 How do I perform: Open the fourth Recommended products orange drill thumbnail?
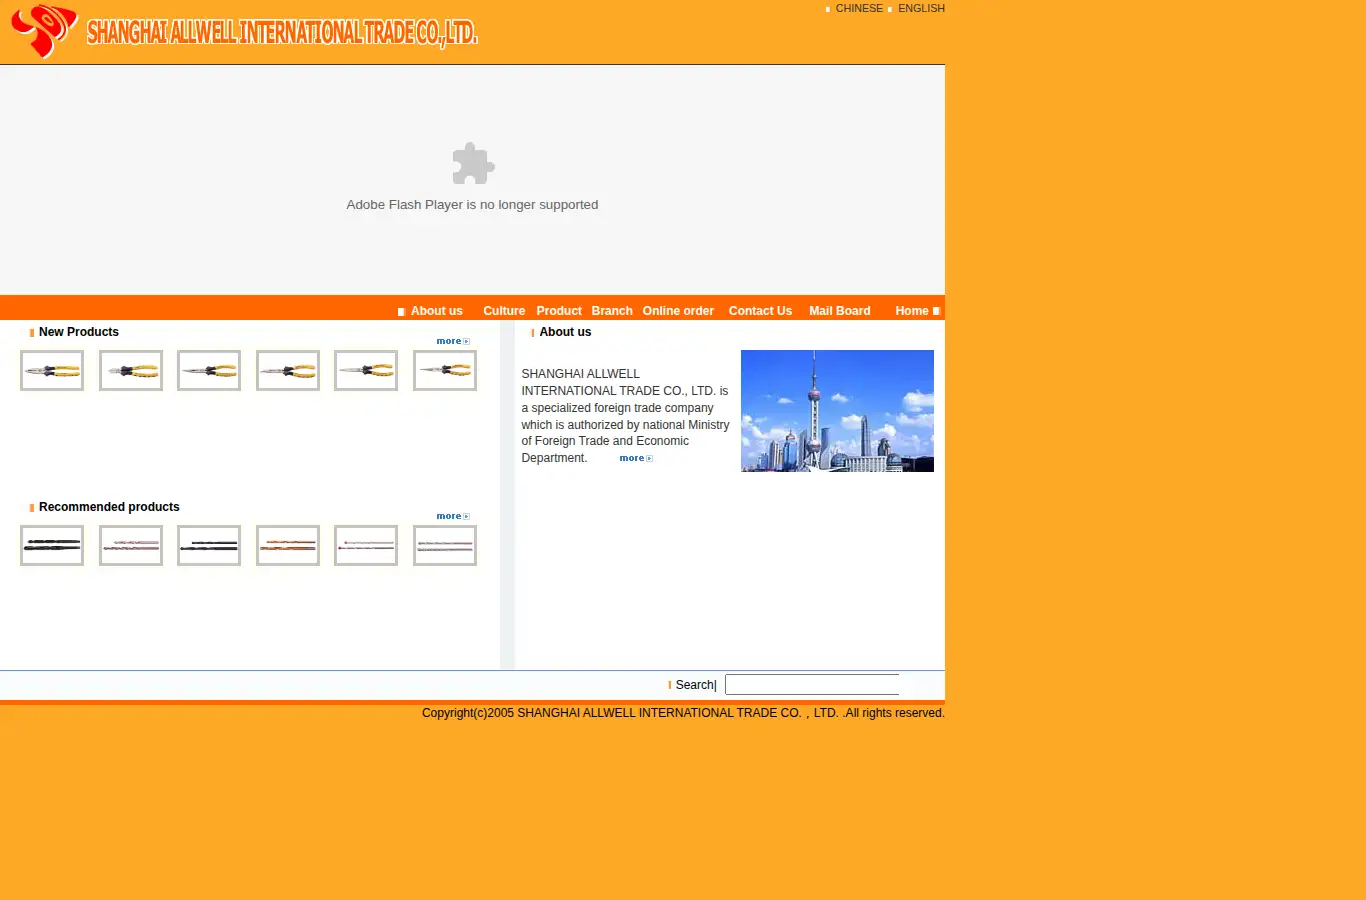pos(288,545)
